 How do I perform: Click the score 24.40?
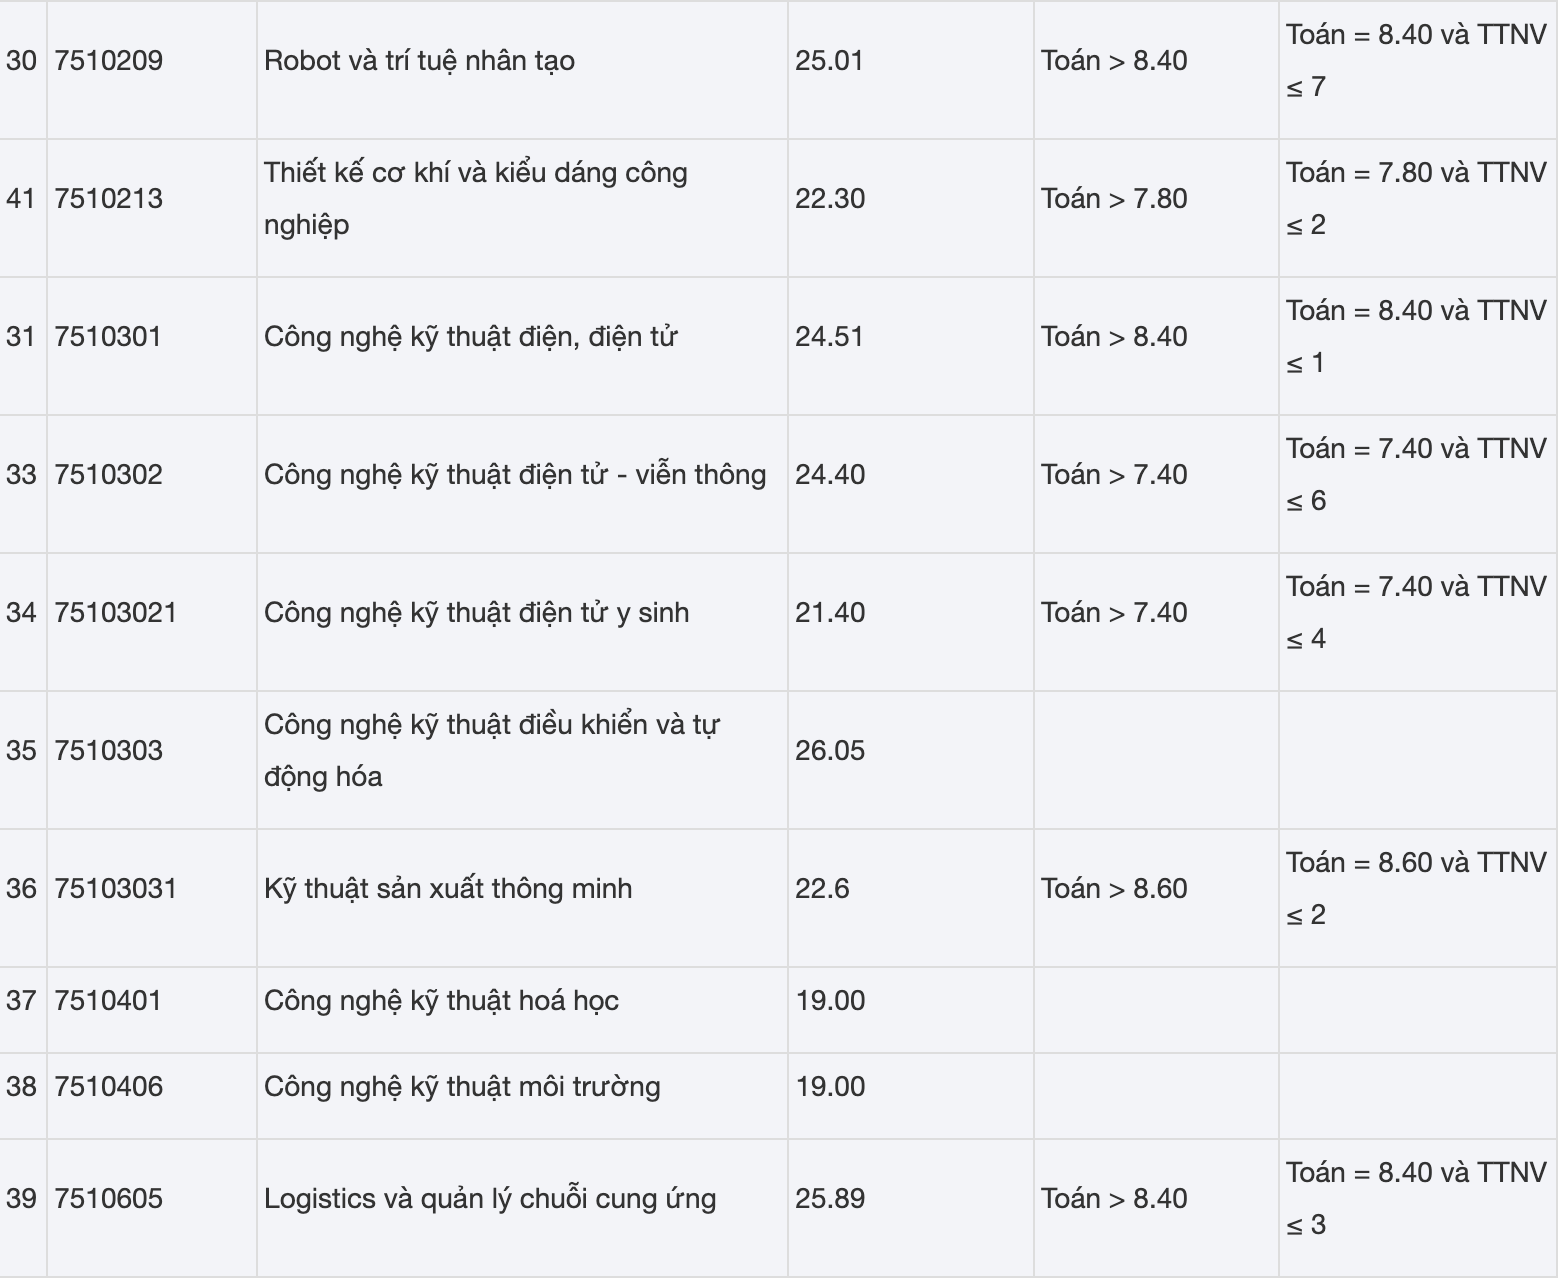(x=830, y=475)
